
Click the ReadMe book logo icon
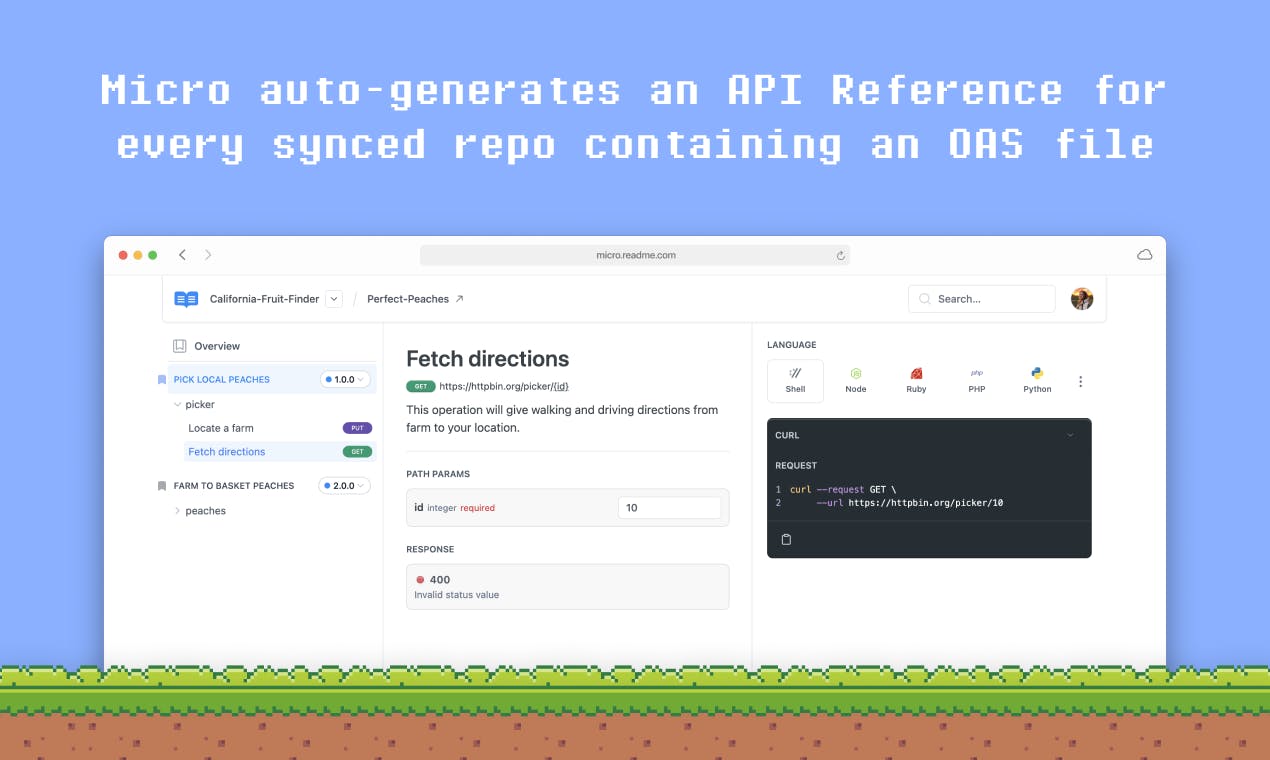[186, 299]
